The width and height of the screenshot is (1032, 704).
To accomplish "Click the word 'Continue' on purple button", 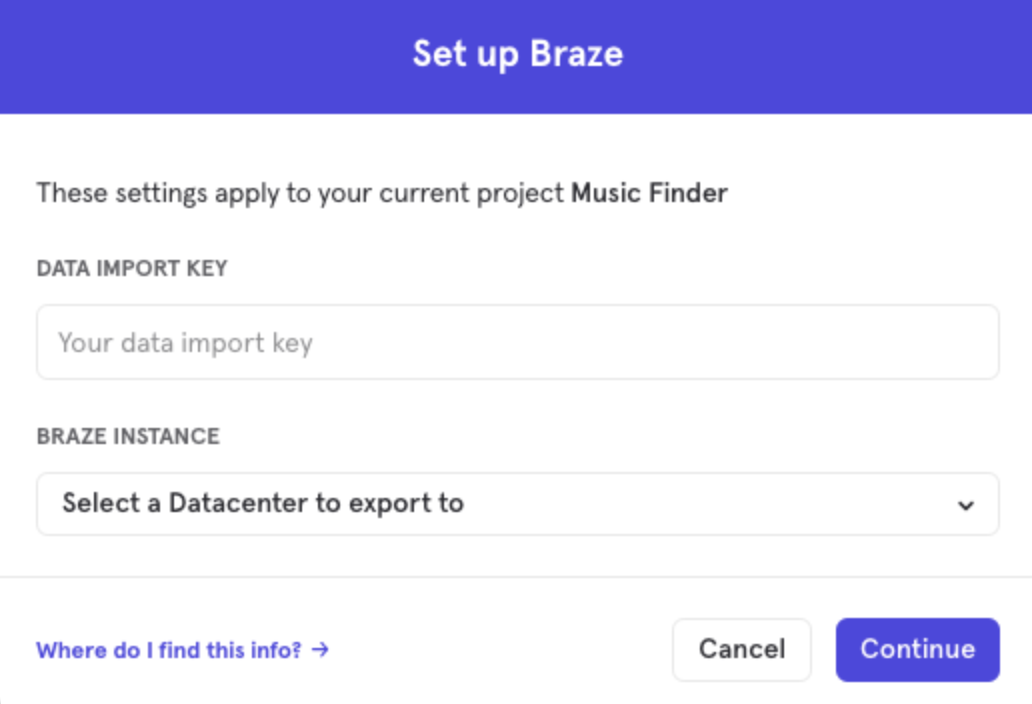I will (917, 649).
